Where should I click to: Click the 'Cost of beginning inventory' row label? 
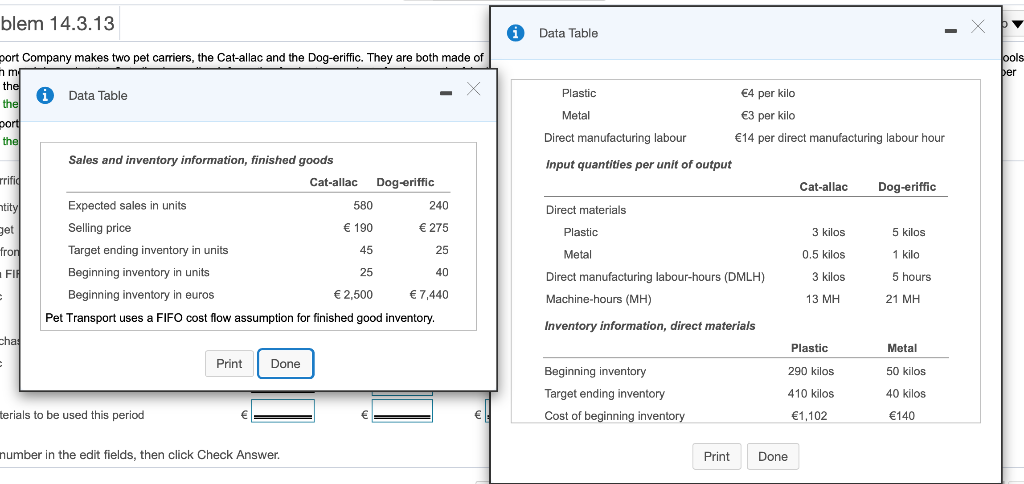tap(615, 416)
